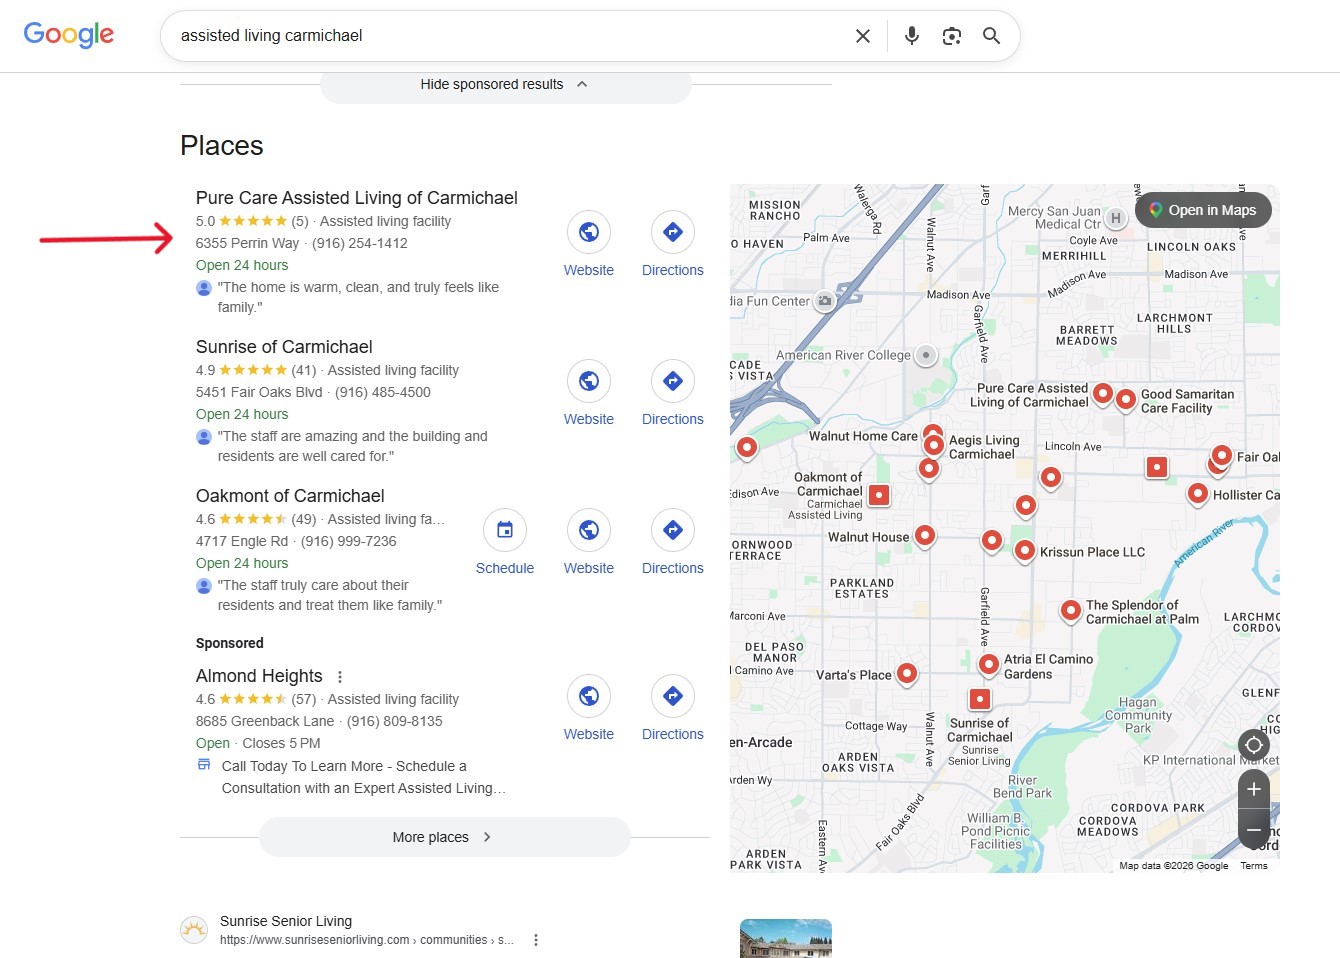Open Almond Heights sponsored listing

coord(259,676)
